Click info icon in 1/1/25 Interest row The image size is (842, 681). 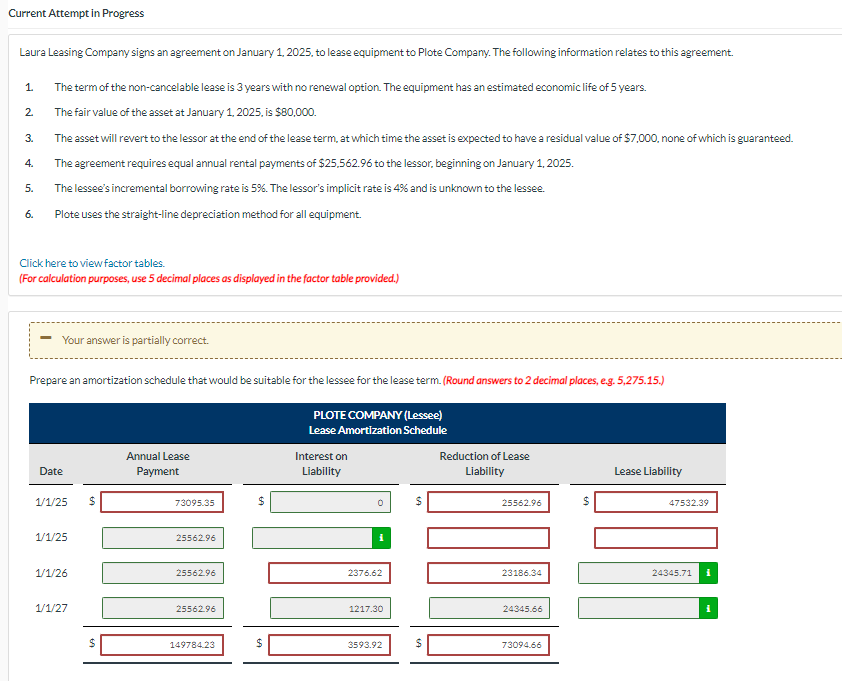pyautogui.click(x=381, y=538)
